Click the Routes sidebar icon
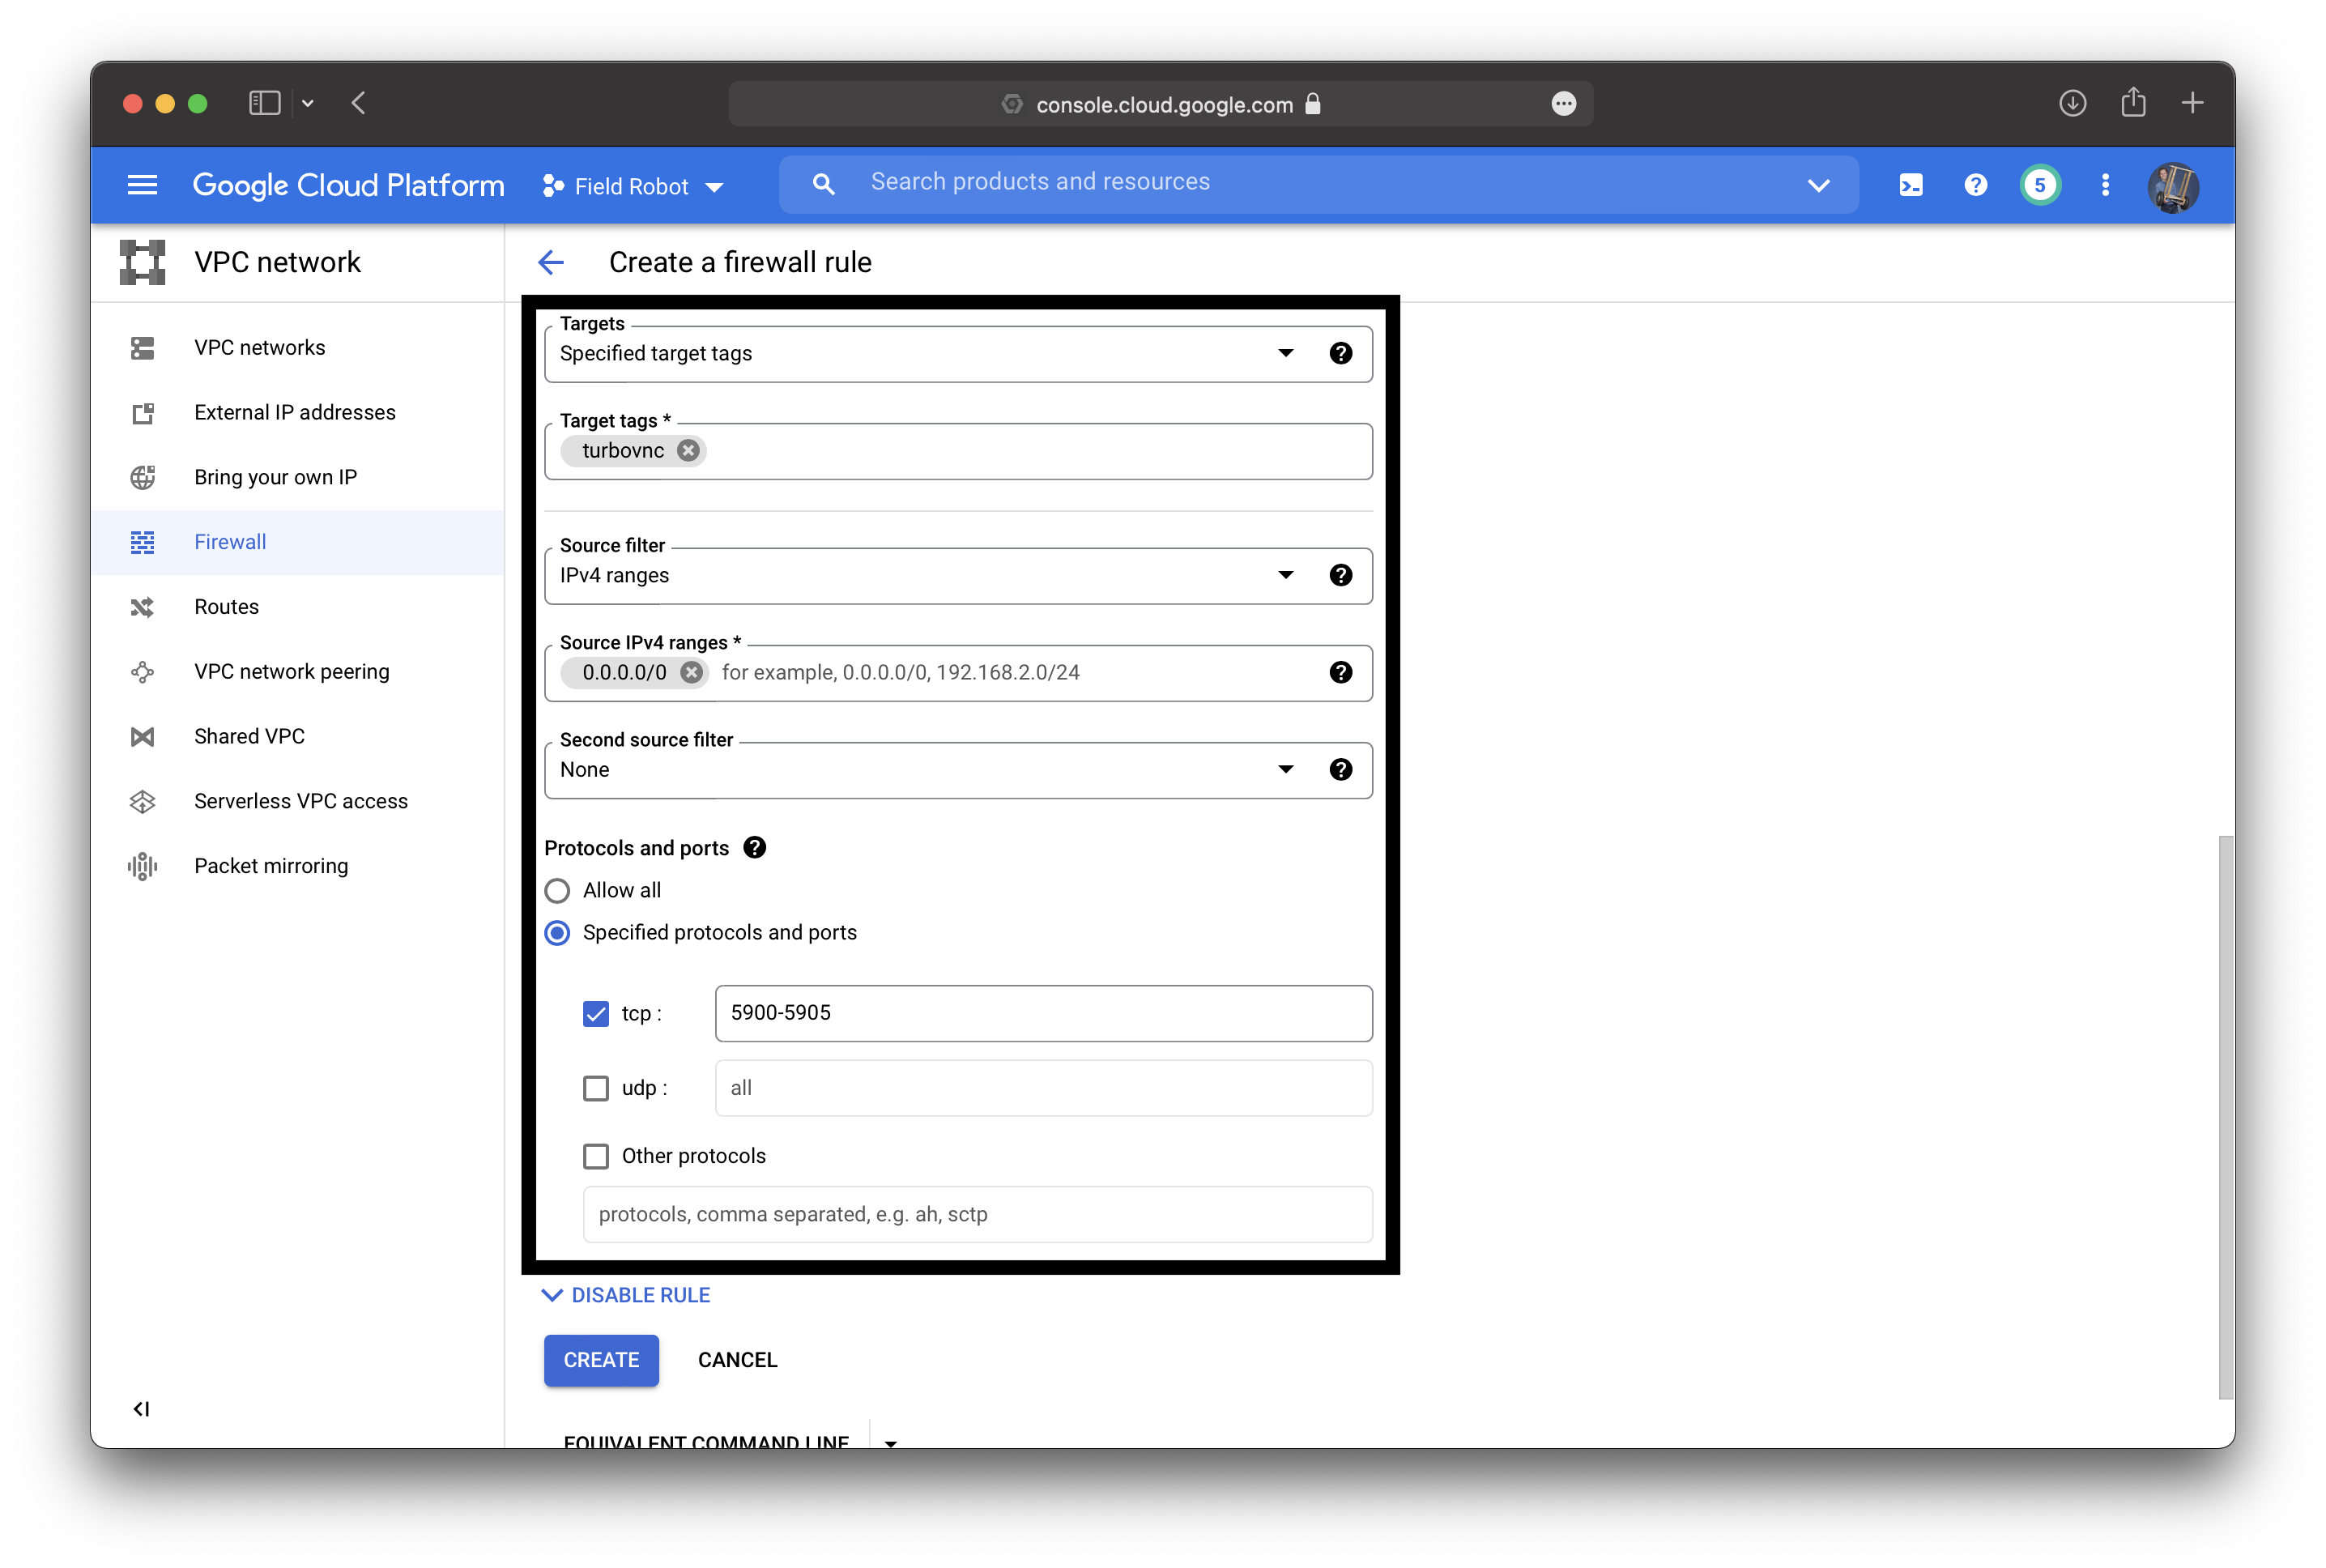 click(x=142, y=607)
